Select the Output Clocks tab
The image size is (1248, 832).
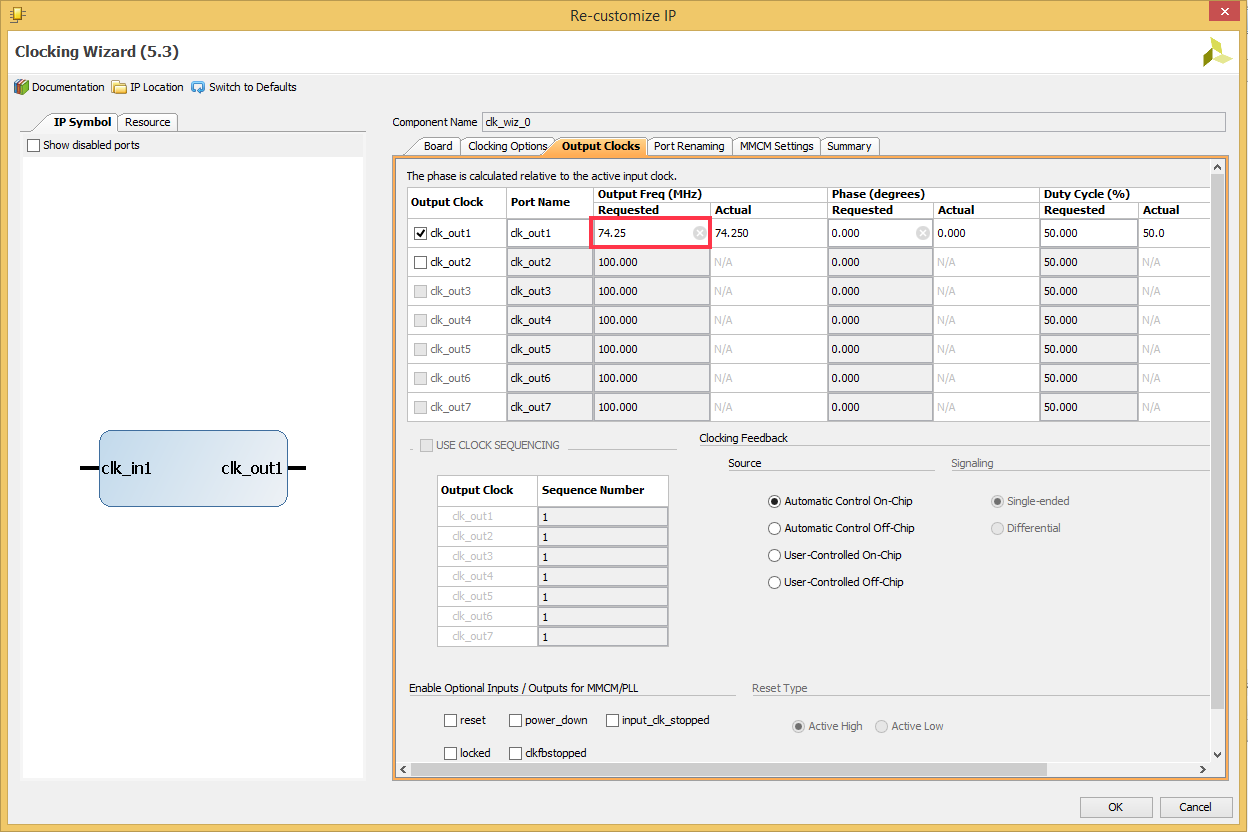tap(600, 146)
